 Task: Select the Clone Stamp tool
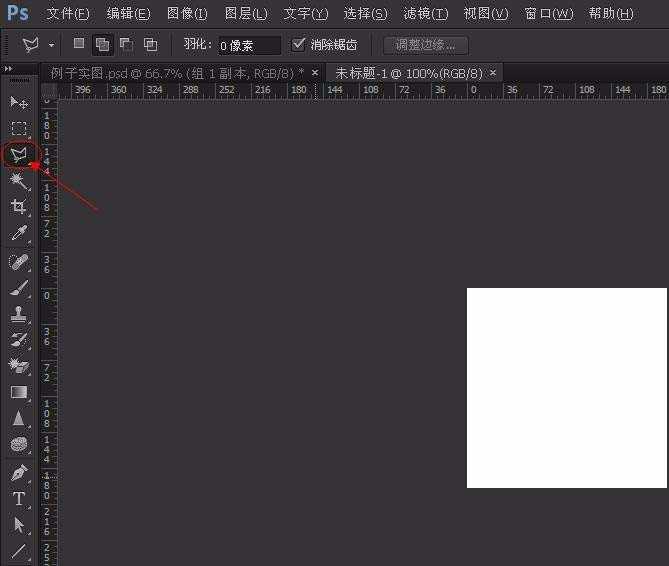pyautogui.click(x=18, y=314)
